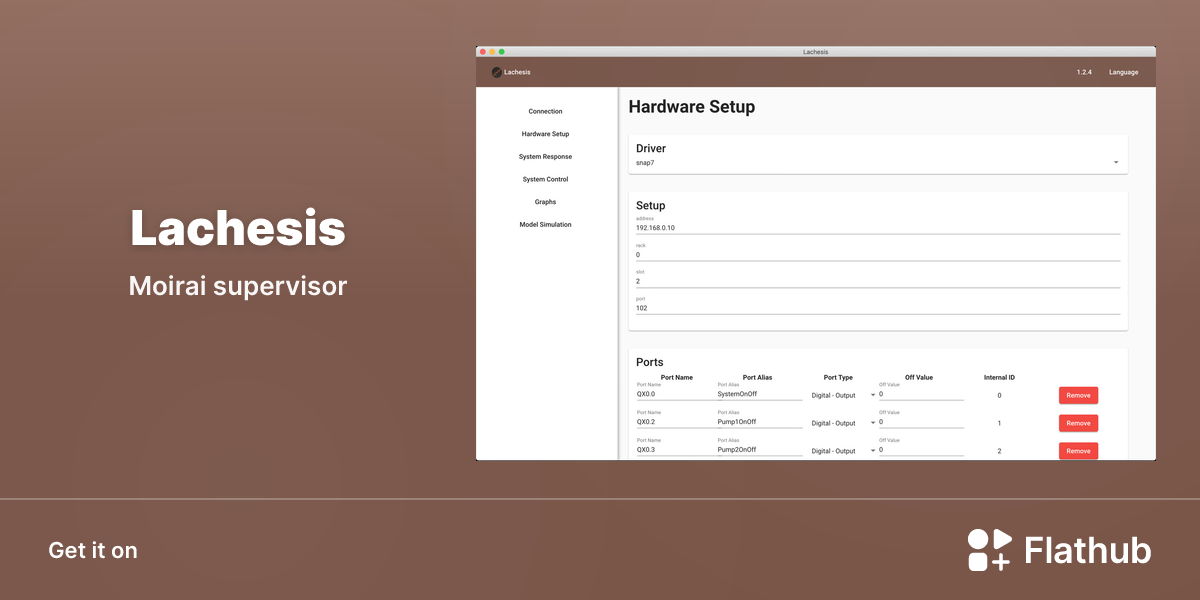Click the green maximize window button
Screen dimensions: 1200x600
tap(502, 51)
